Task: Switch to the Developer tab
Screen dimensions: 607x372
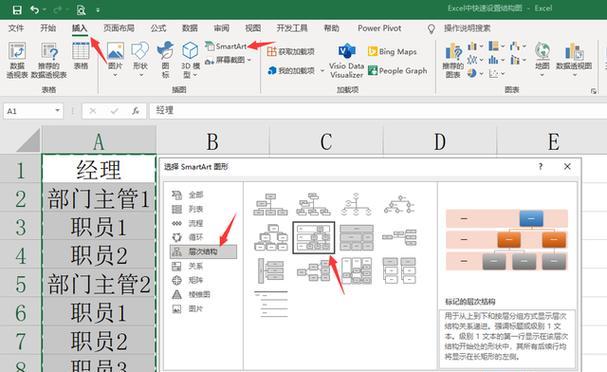Action: click(x=292, y=28)
